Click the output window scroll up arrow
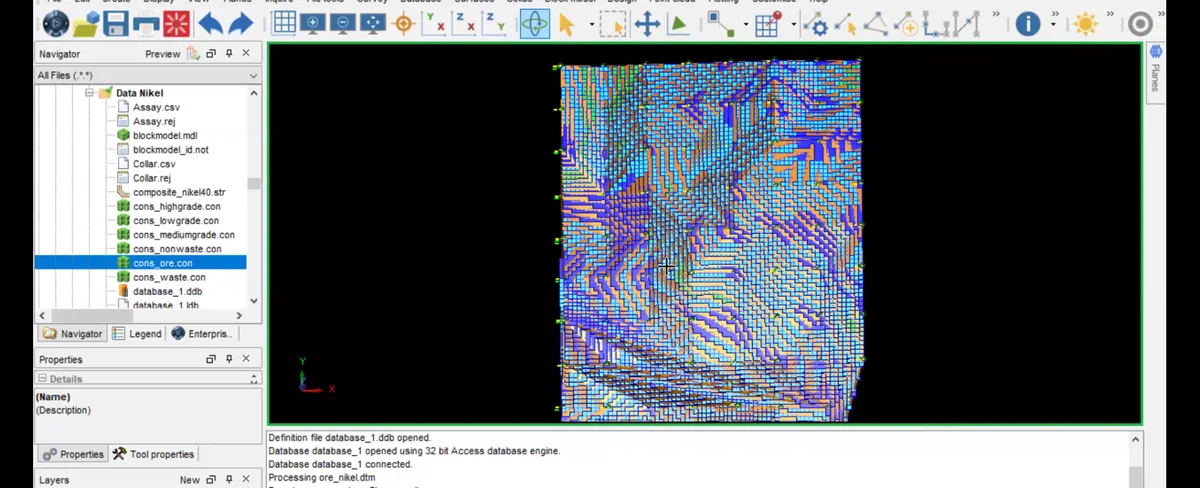Image resolution: width=1200 pixels, height=488 pixels. 1135,439
